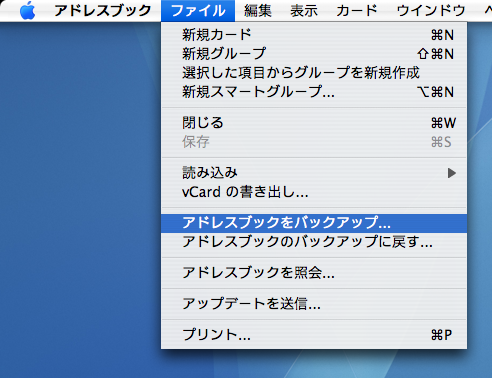Image resolution: width=492 pixels, height=378 pixels.
Task: Click 閉じる menu item
Action: pyautogui.click(x=314, y=123)
